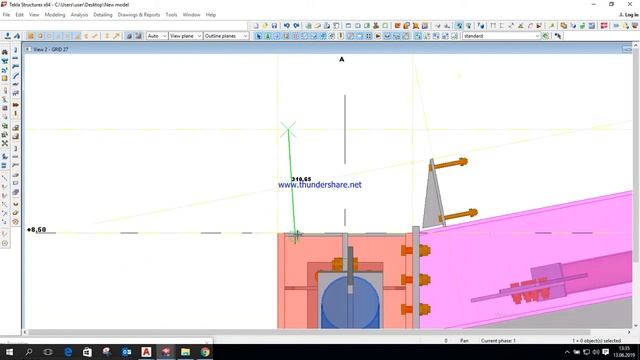Click the View 2 - GRID 27 title bar
640x360 pixels.
[327, 49]
